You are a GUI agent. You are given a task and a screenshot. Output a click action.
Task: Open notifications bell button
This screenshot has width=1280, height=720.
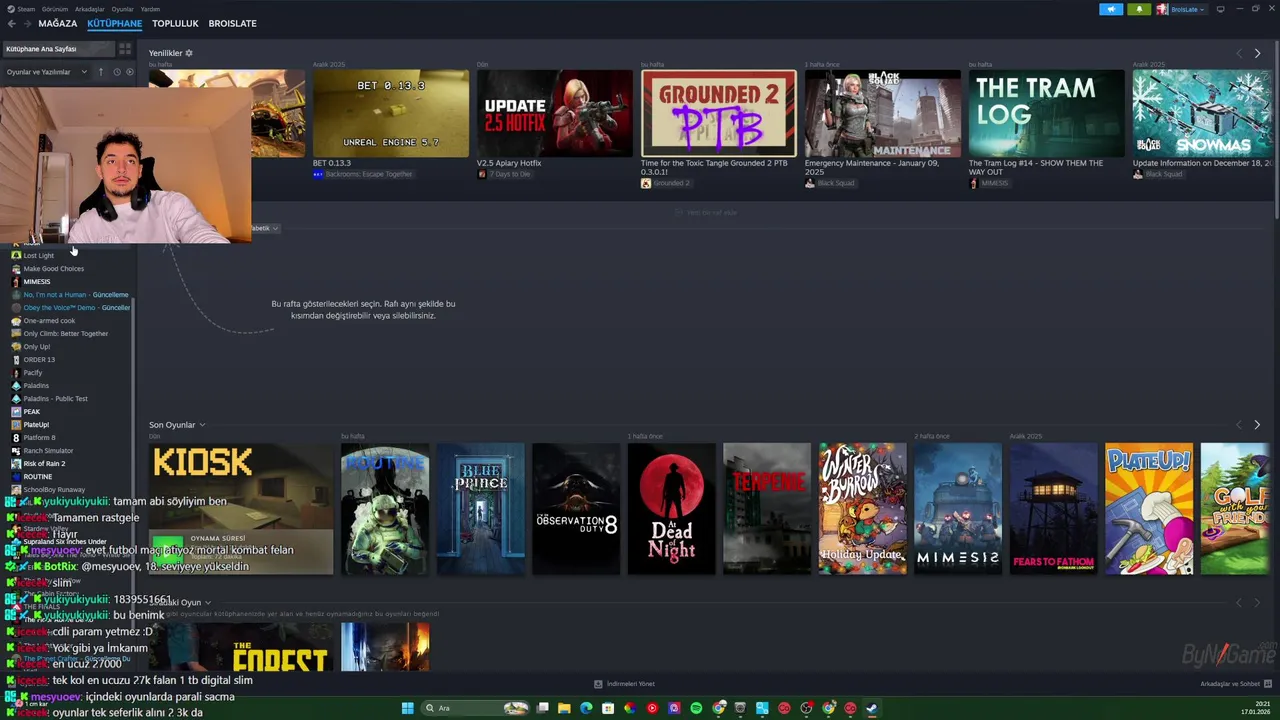pyautogui.click(x=1138, y=9)
